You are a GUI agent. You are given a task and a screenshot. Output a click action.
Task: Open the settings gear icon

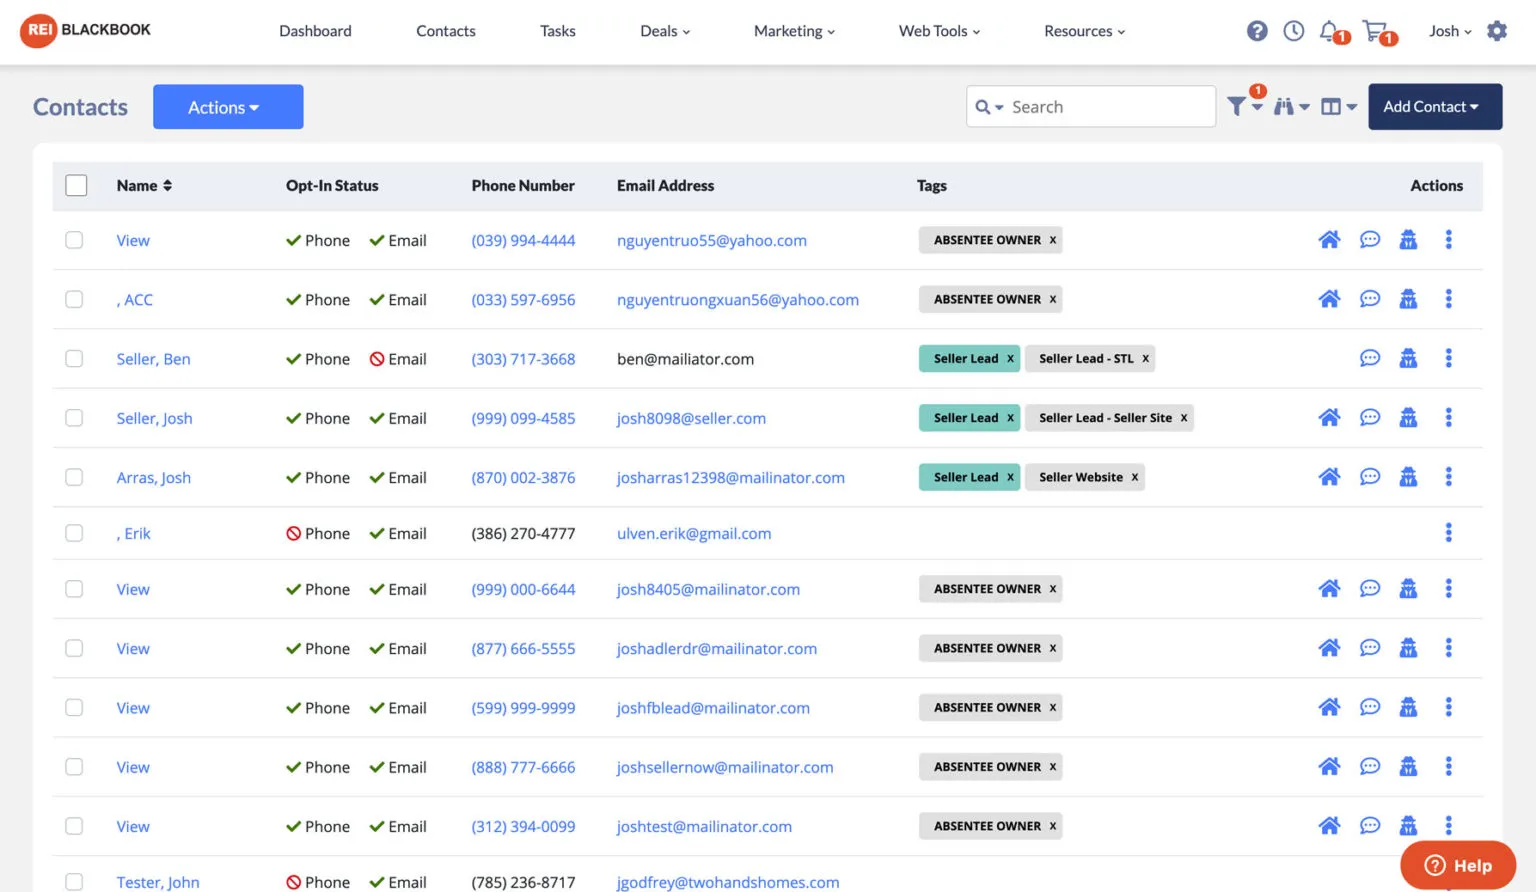point(1496,31)
